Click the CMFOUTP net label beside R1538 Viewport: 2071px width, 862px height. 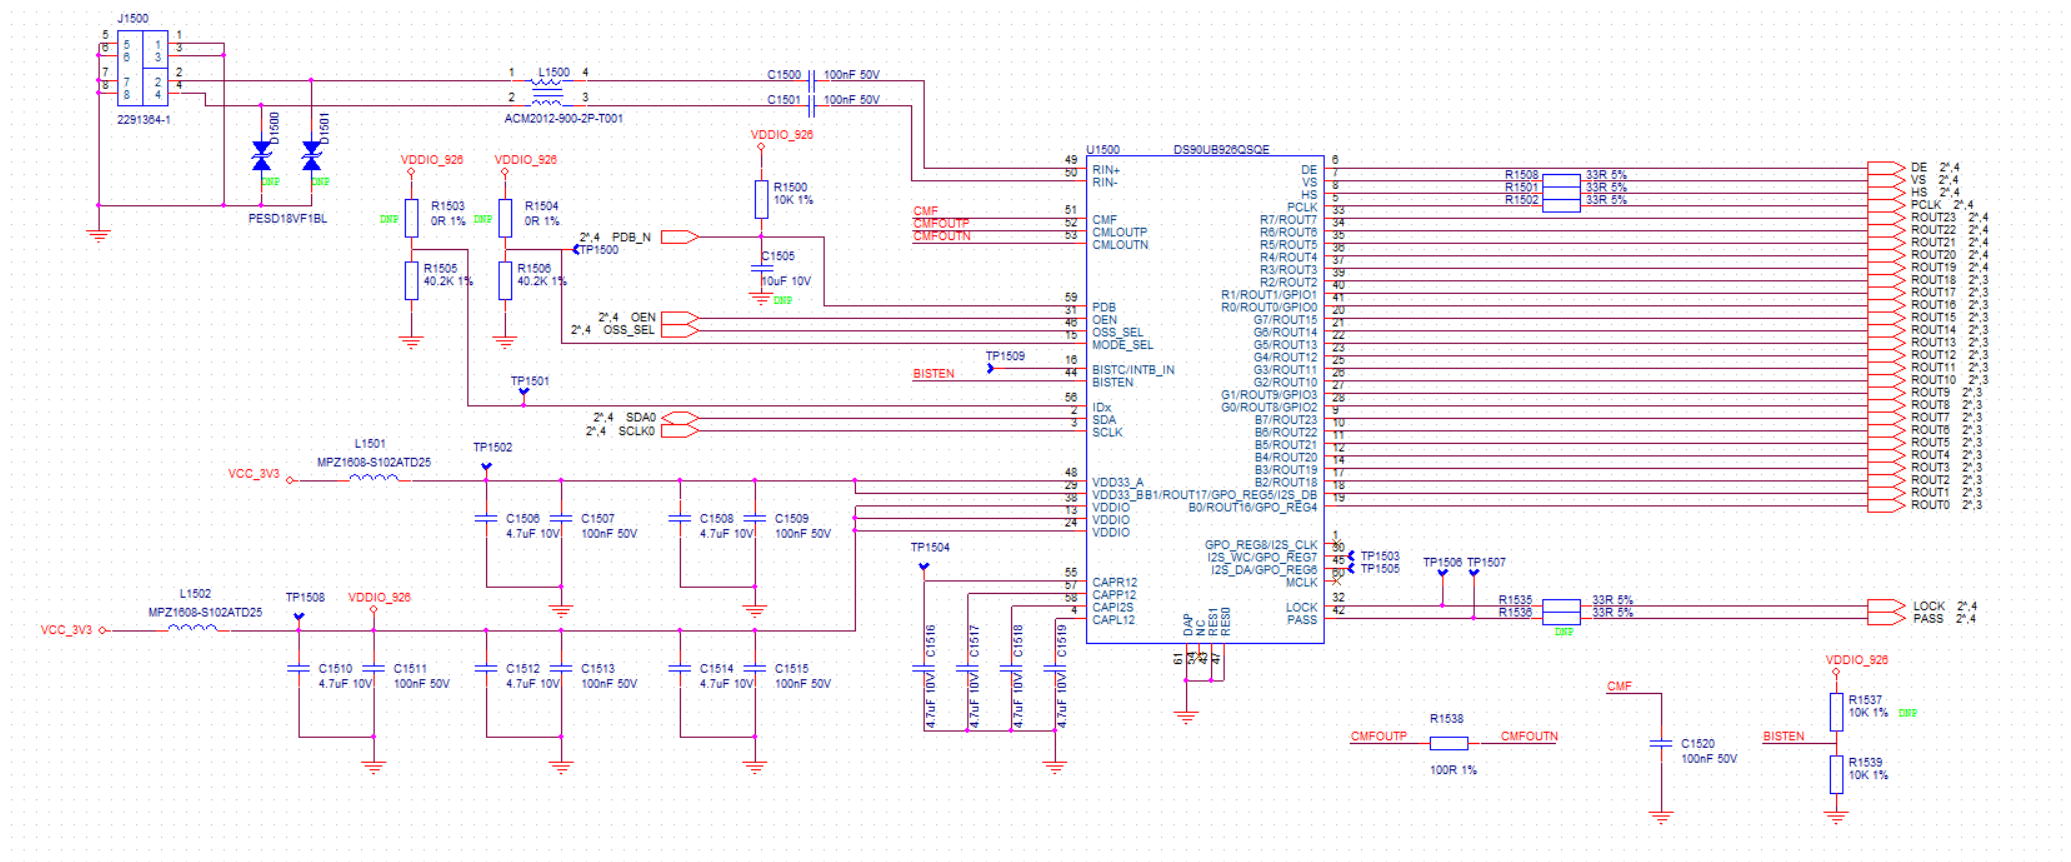pyautogui.click(x=1378, y=736)
